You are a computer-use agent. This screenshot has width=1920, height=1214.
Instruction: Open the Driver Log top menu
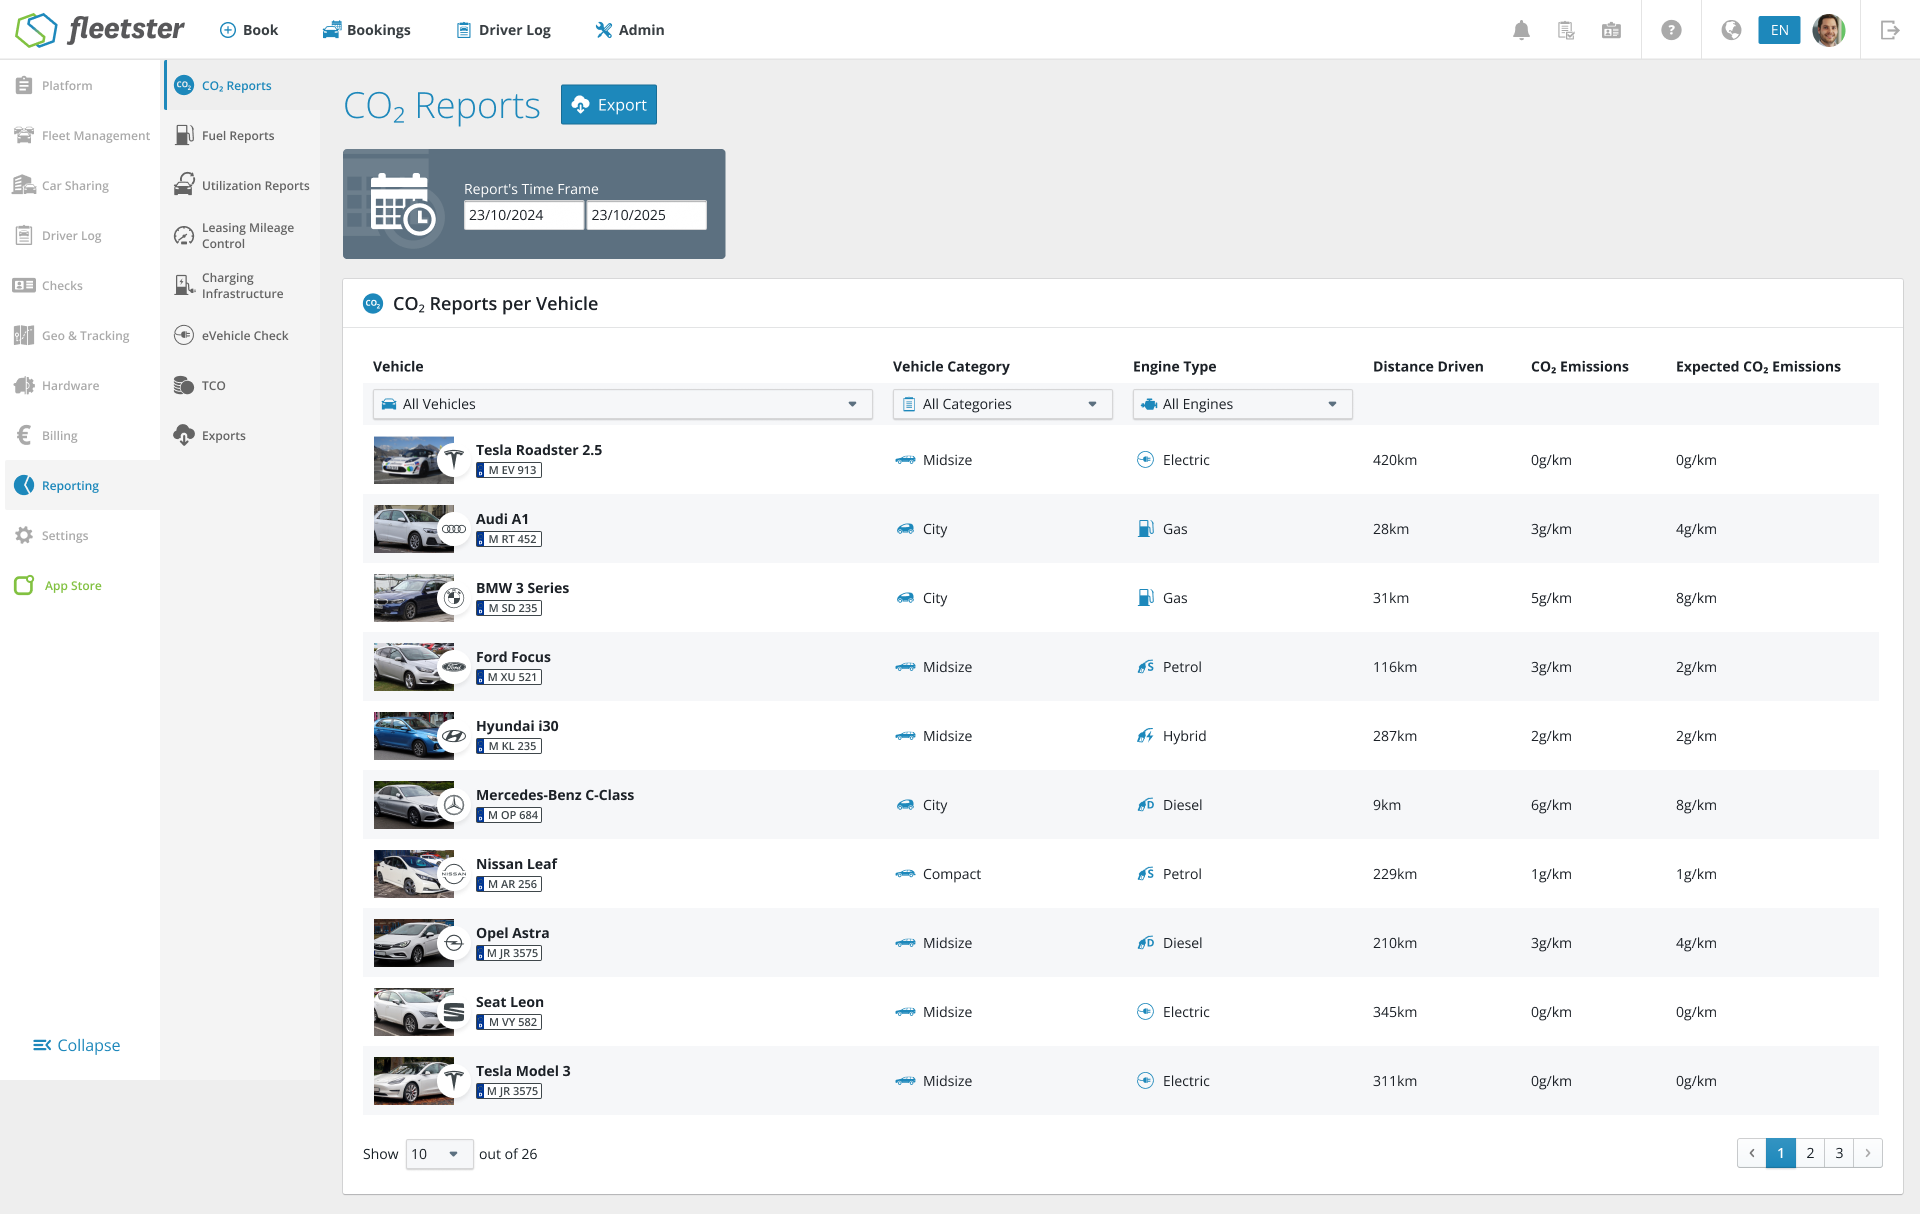pos(503,30)
